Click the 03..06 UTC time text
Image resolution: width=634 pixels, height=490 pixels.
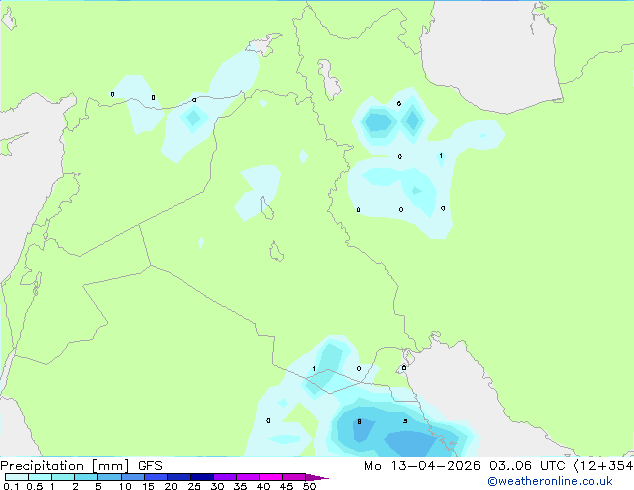526,466
